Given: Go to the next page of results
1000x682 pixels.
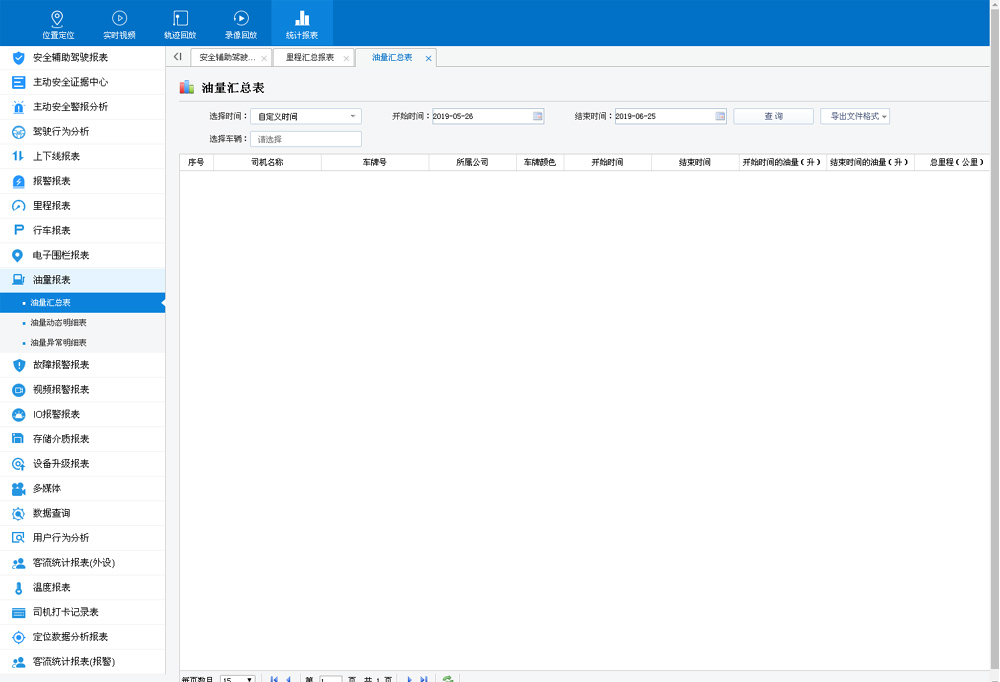Looking at the screenshot, I should click(x=409, y=678).
